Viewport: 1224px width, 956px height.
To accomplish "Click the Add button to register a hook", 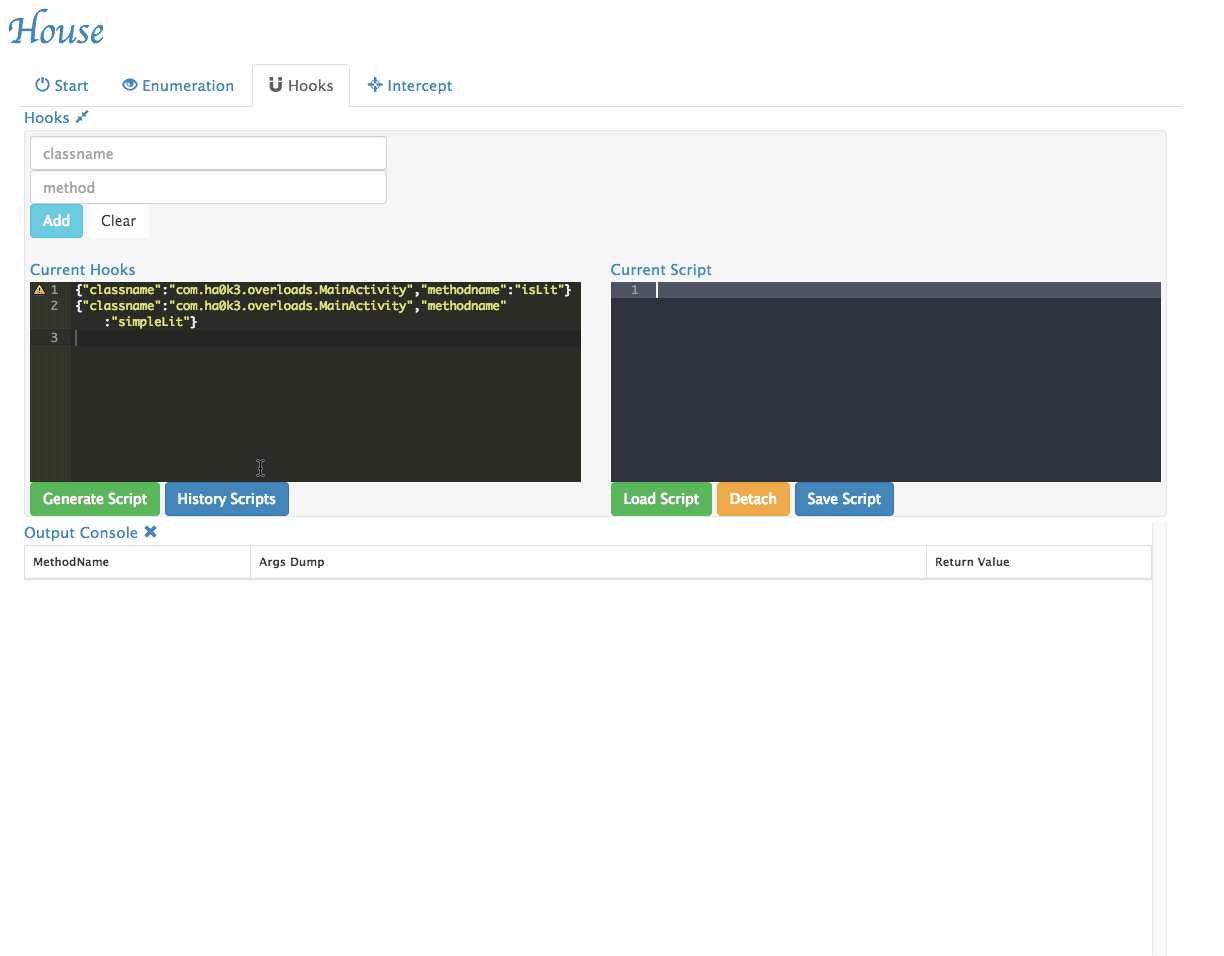I will tap(56, 220).
